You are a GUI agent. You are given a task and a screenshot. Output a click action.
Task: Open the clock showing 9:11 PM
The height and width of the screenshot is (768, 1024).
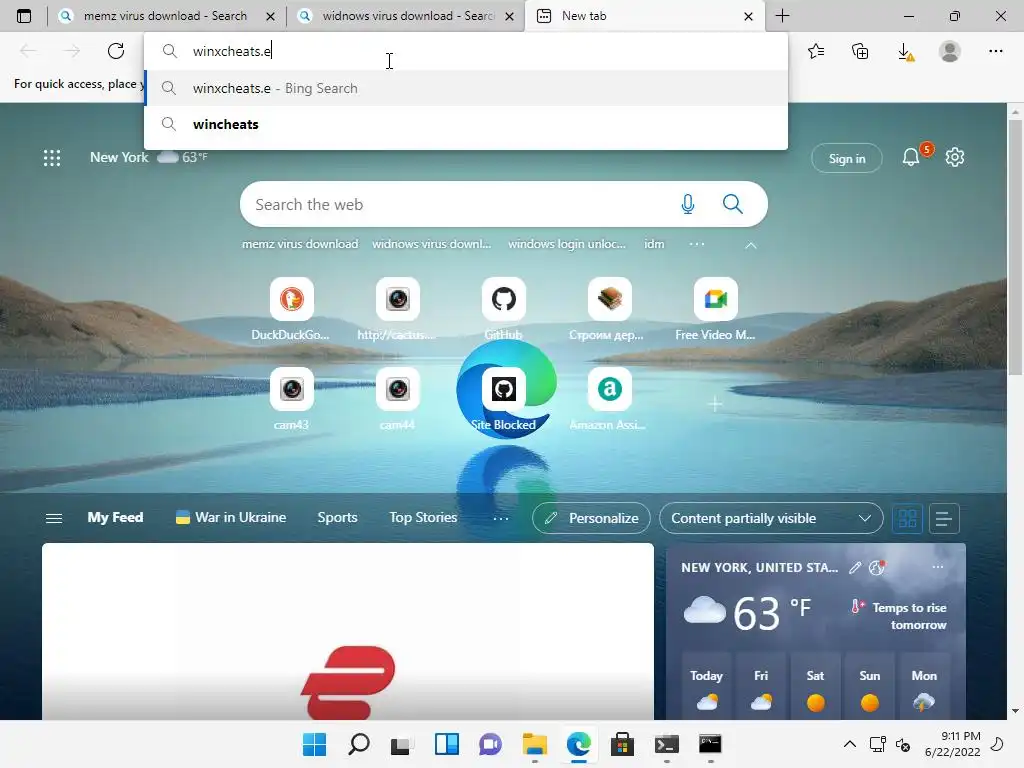[953, 744]
